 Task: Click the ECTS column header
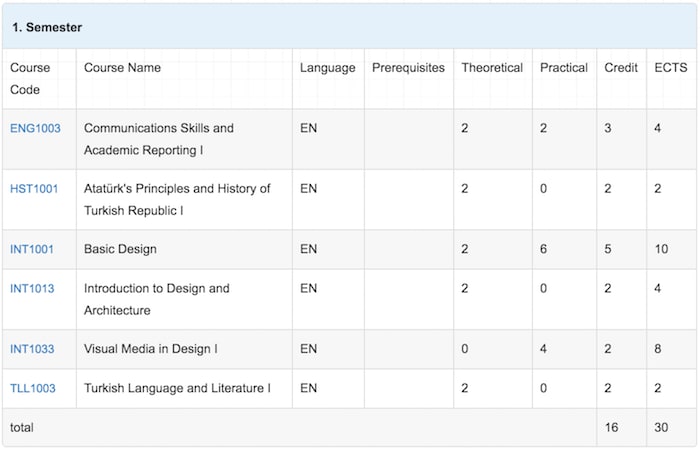(671, 68)
